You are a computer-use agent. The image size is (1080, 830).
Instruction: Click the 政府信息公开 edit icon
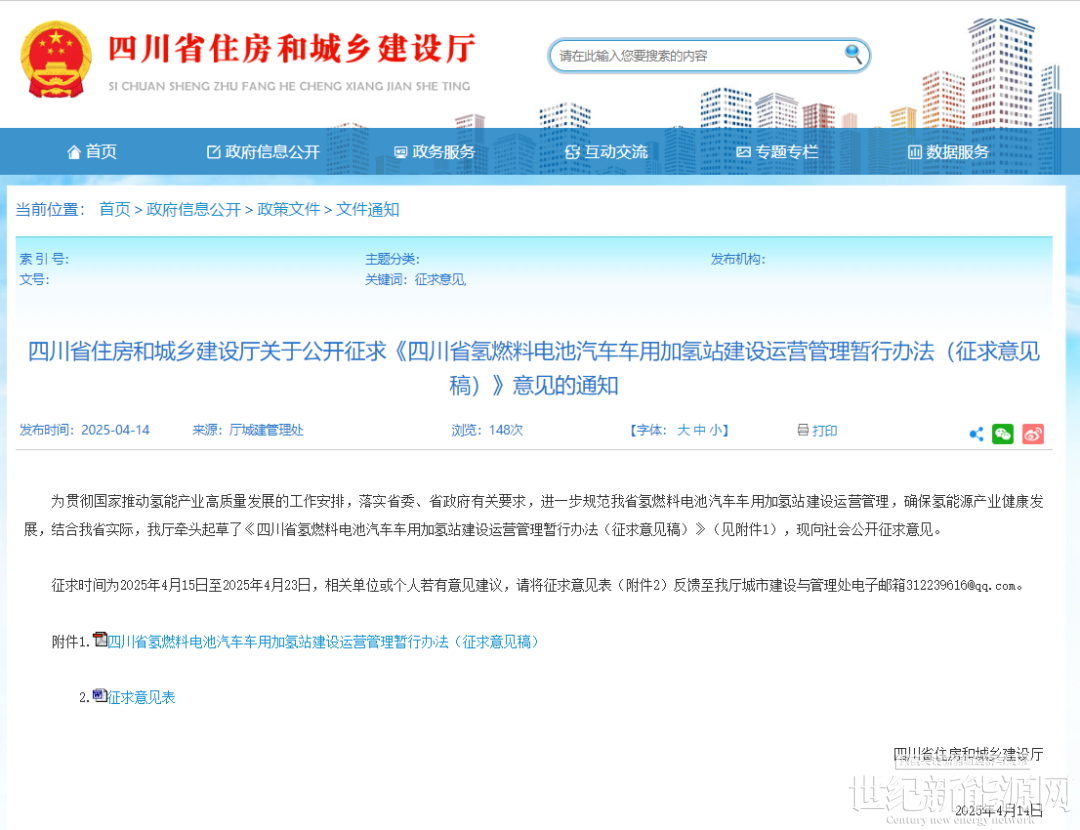click(x=214, y=152)
